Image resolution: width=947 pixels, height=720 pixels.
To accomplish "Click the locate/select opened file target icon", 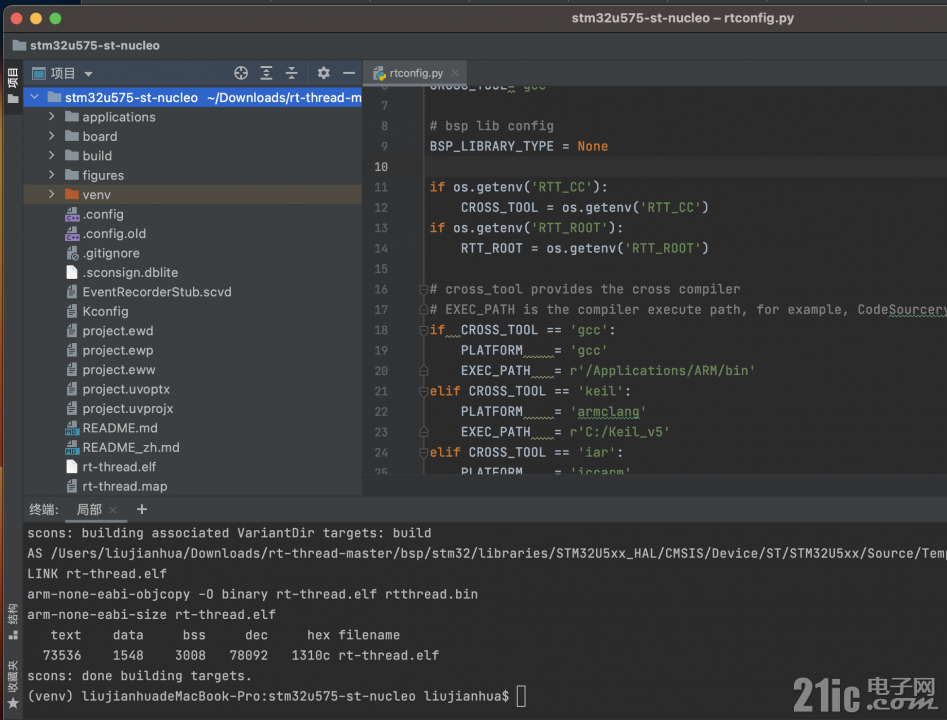I will point(241,73).
